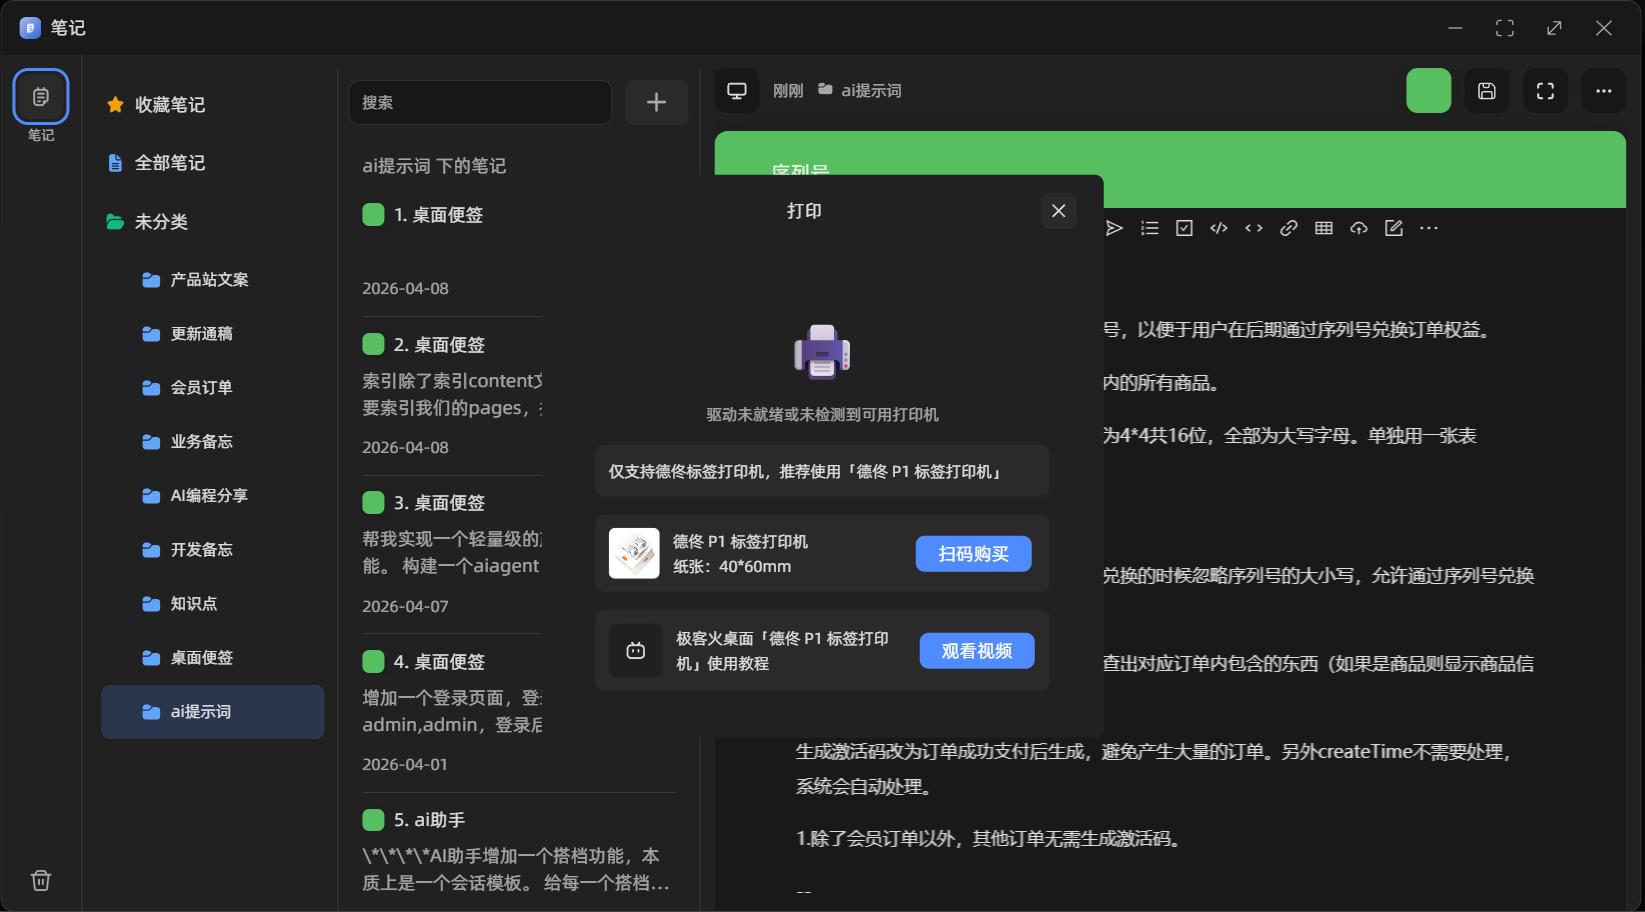
Task: Open the bulleted list formatting tool
Action: pos(1149,227)
